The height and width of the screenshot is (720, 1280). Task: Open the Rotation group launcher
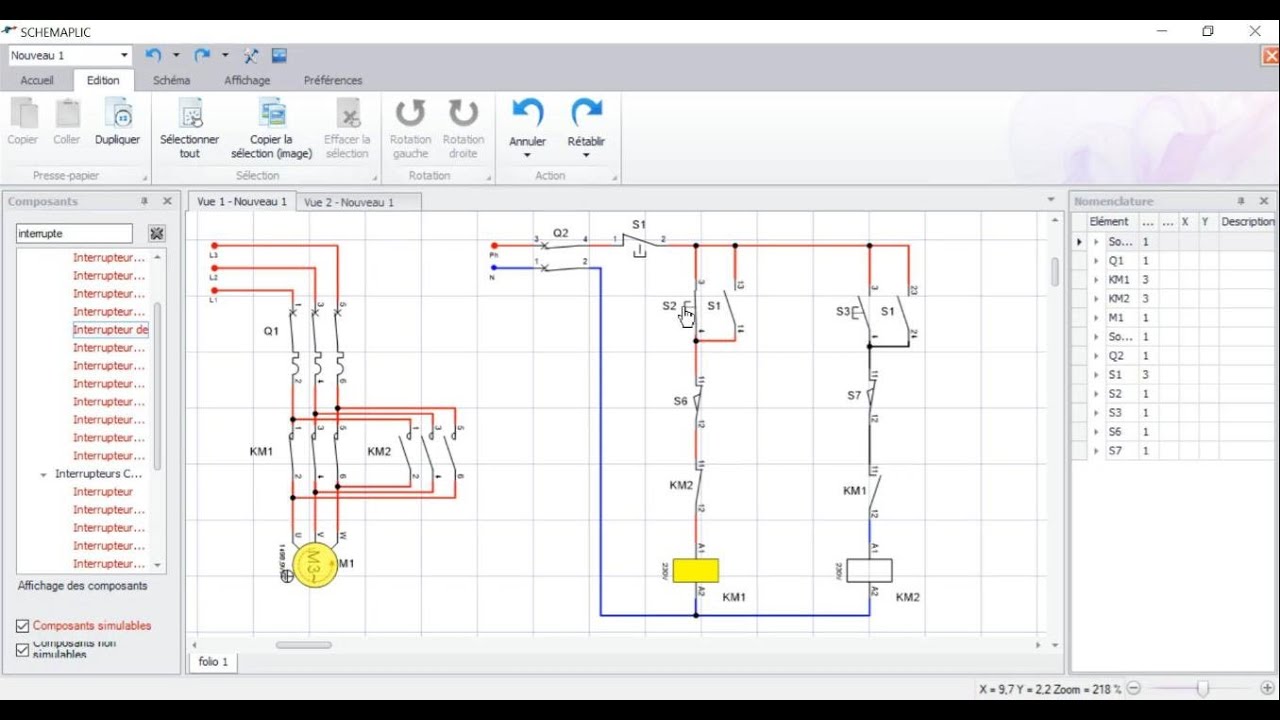(x=489, y=178)
